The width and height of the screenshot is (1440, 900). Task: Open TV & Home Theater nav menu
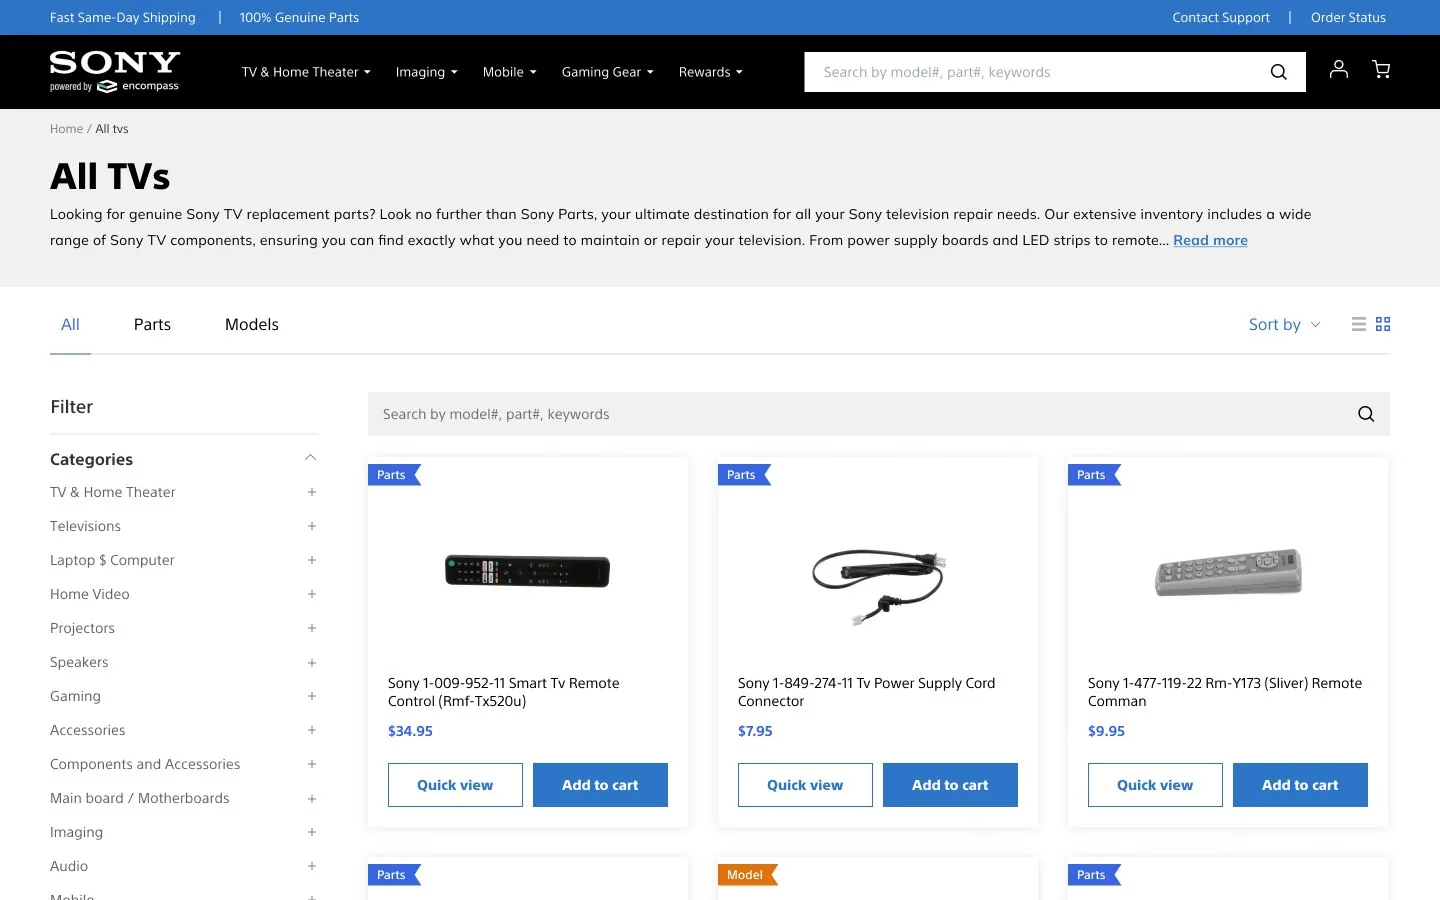click(306, 72)
